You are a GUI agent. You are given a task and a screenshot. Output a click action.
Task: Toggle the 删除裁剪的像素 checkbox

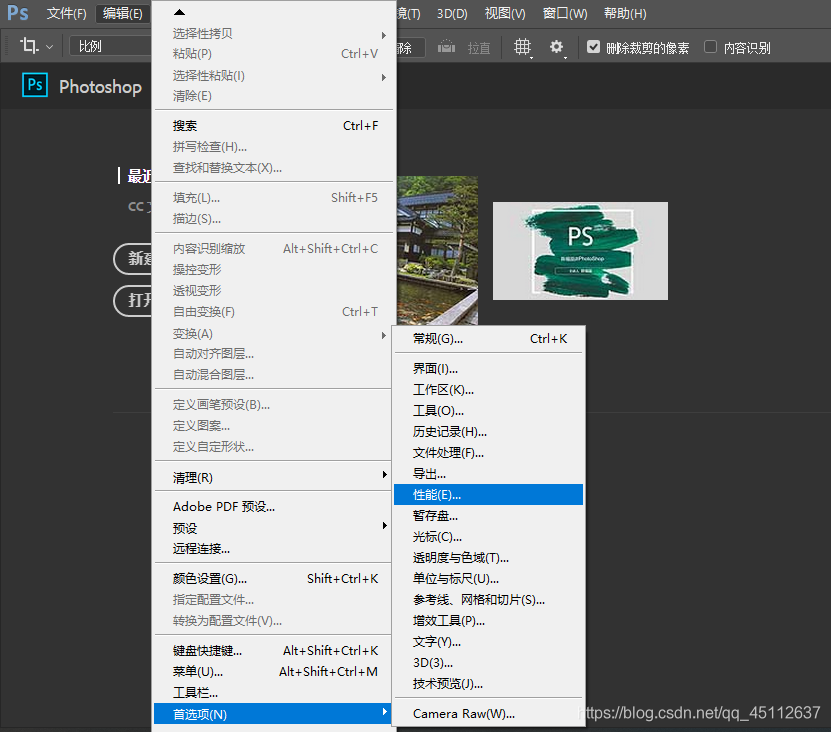click(593, 47)
